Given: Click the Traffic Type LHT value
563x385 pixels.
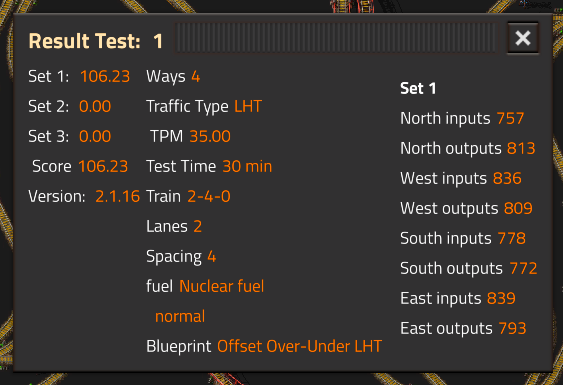Looking at the screenshot, I should click(248, 107).
